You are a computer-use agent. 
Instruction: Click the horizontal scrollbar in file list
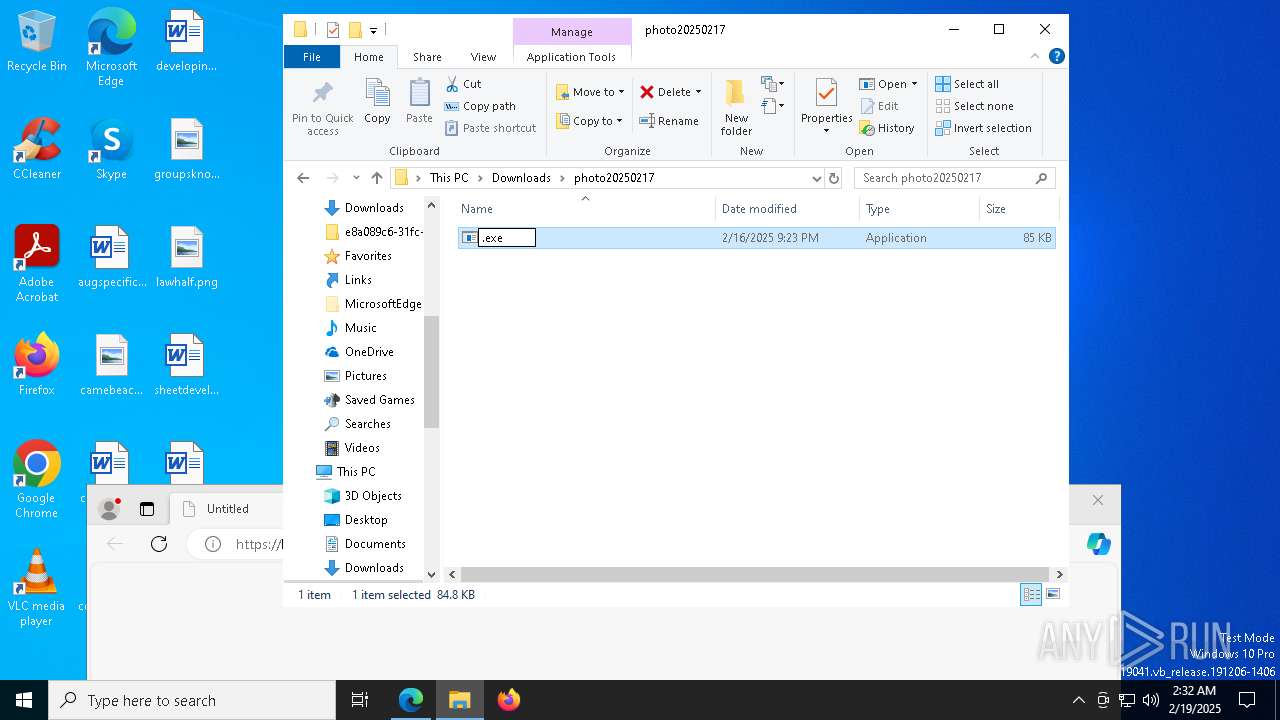753,575
